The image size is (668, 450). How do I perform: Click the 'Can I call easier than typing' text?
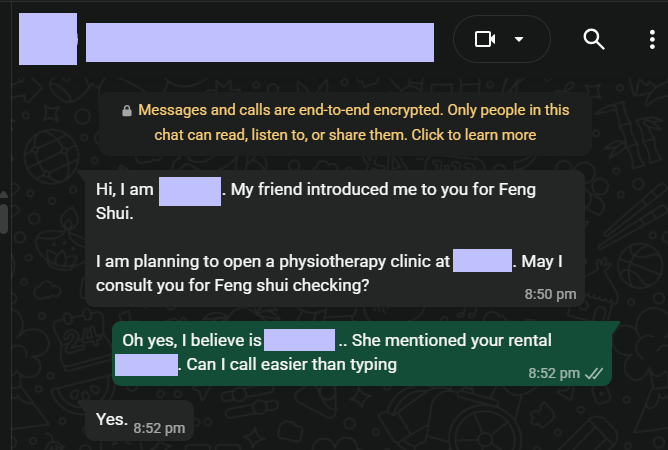point(292,364)
